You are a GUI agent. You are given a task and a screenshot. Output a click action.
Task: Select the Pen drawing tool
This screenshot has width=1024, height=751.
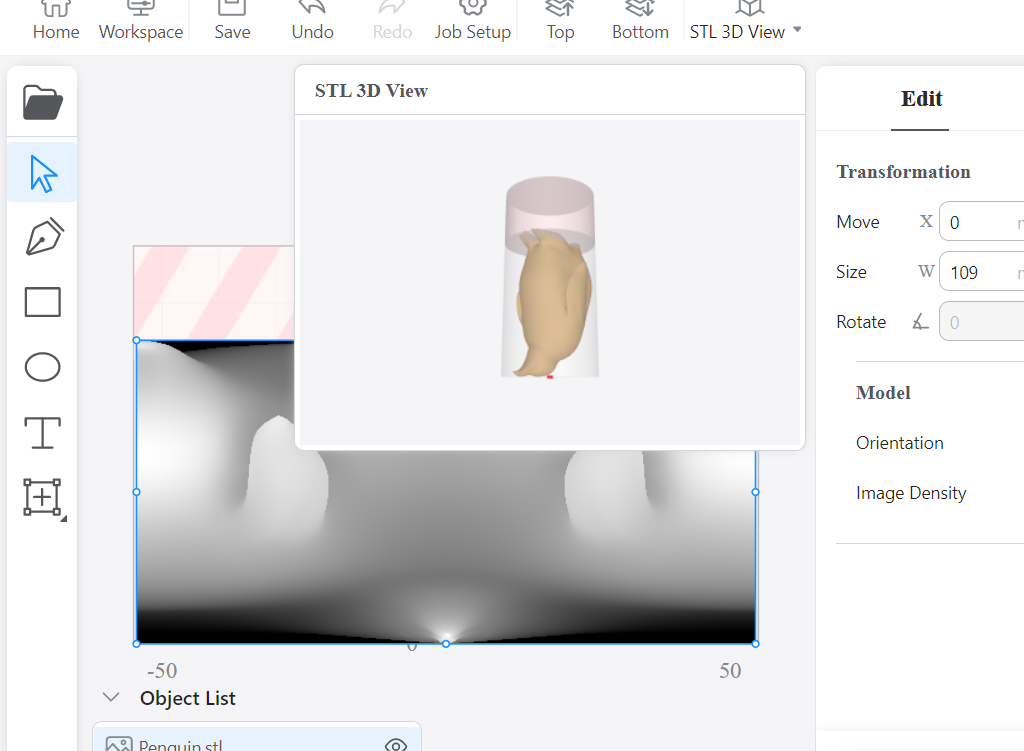point(42,237)
